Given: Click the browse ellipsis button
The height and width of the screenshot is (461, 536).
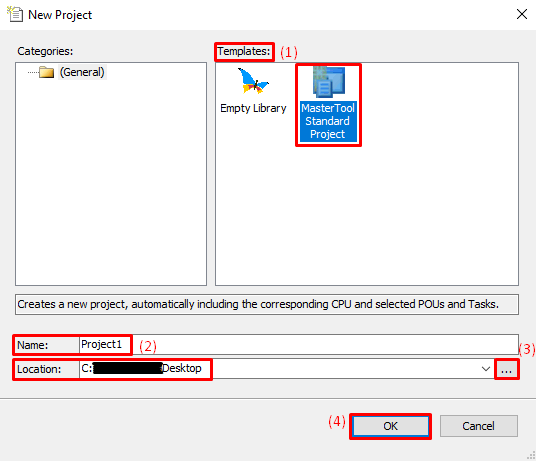Looking at the screenshot, I should click(507, 369).
